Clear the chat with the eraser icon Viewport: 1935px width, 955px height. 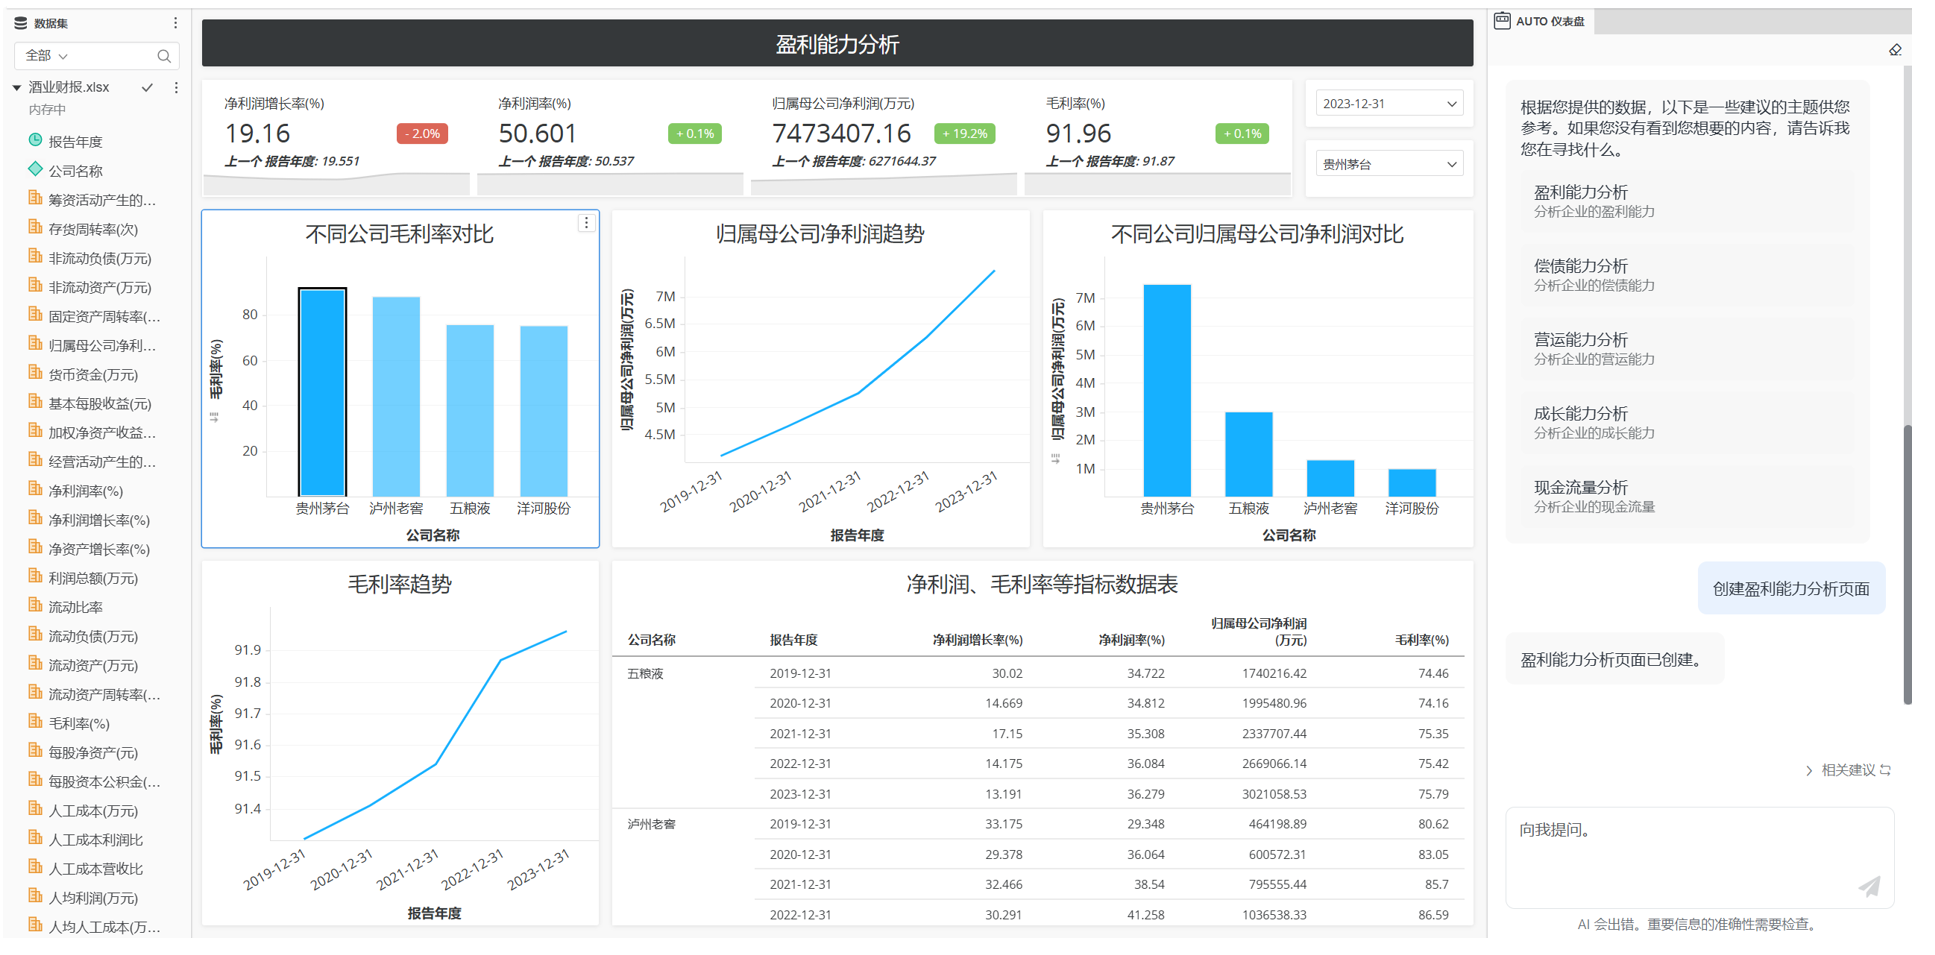(x=1894, y=50)
